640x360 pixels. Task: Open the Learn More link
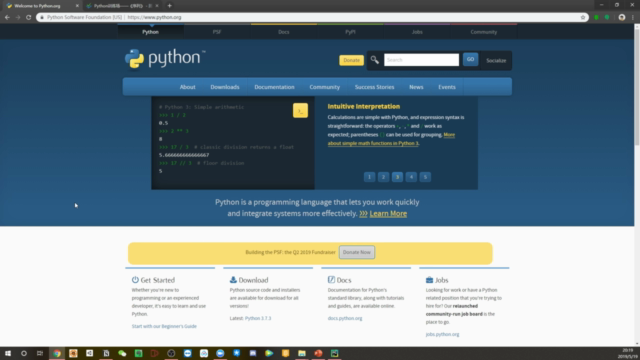coord(388,213)
